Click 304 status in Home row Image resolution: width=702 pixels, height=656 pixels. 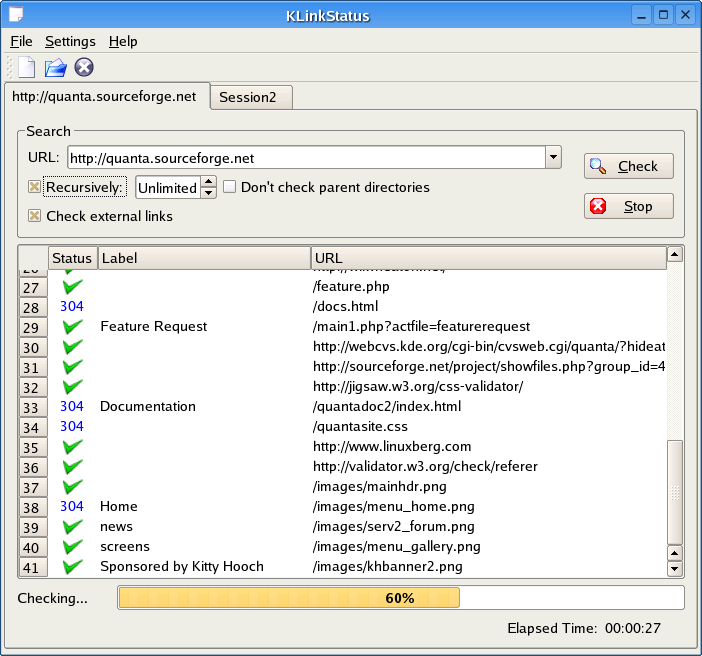[72, 506]
